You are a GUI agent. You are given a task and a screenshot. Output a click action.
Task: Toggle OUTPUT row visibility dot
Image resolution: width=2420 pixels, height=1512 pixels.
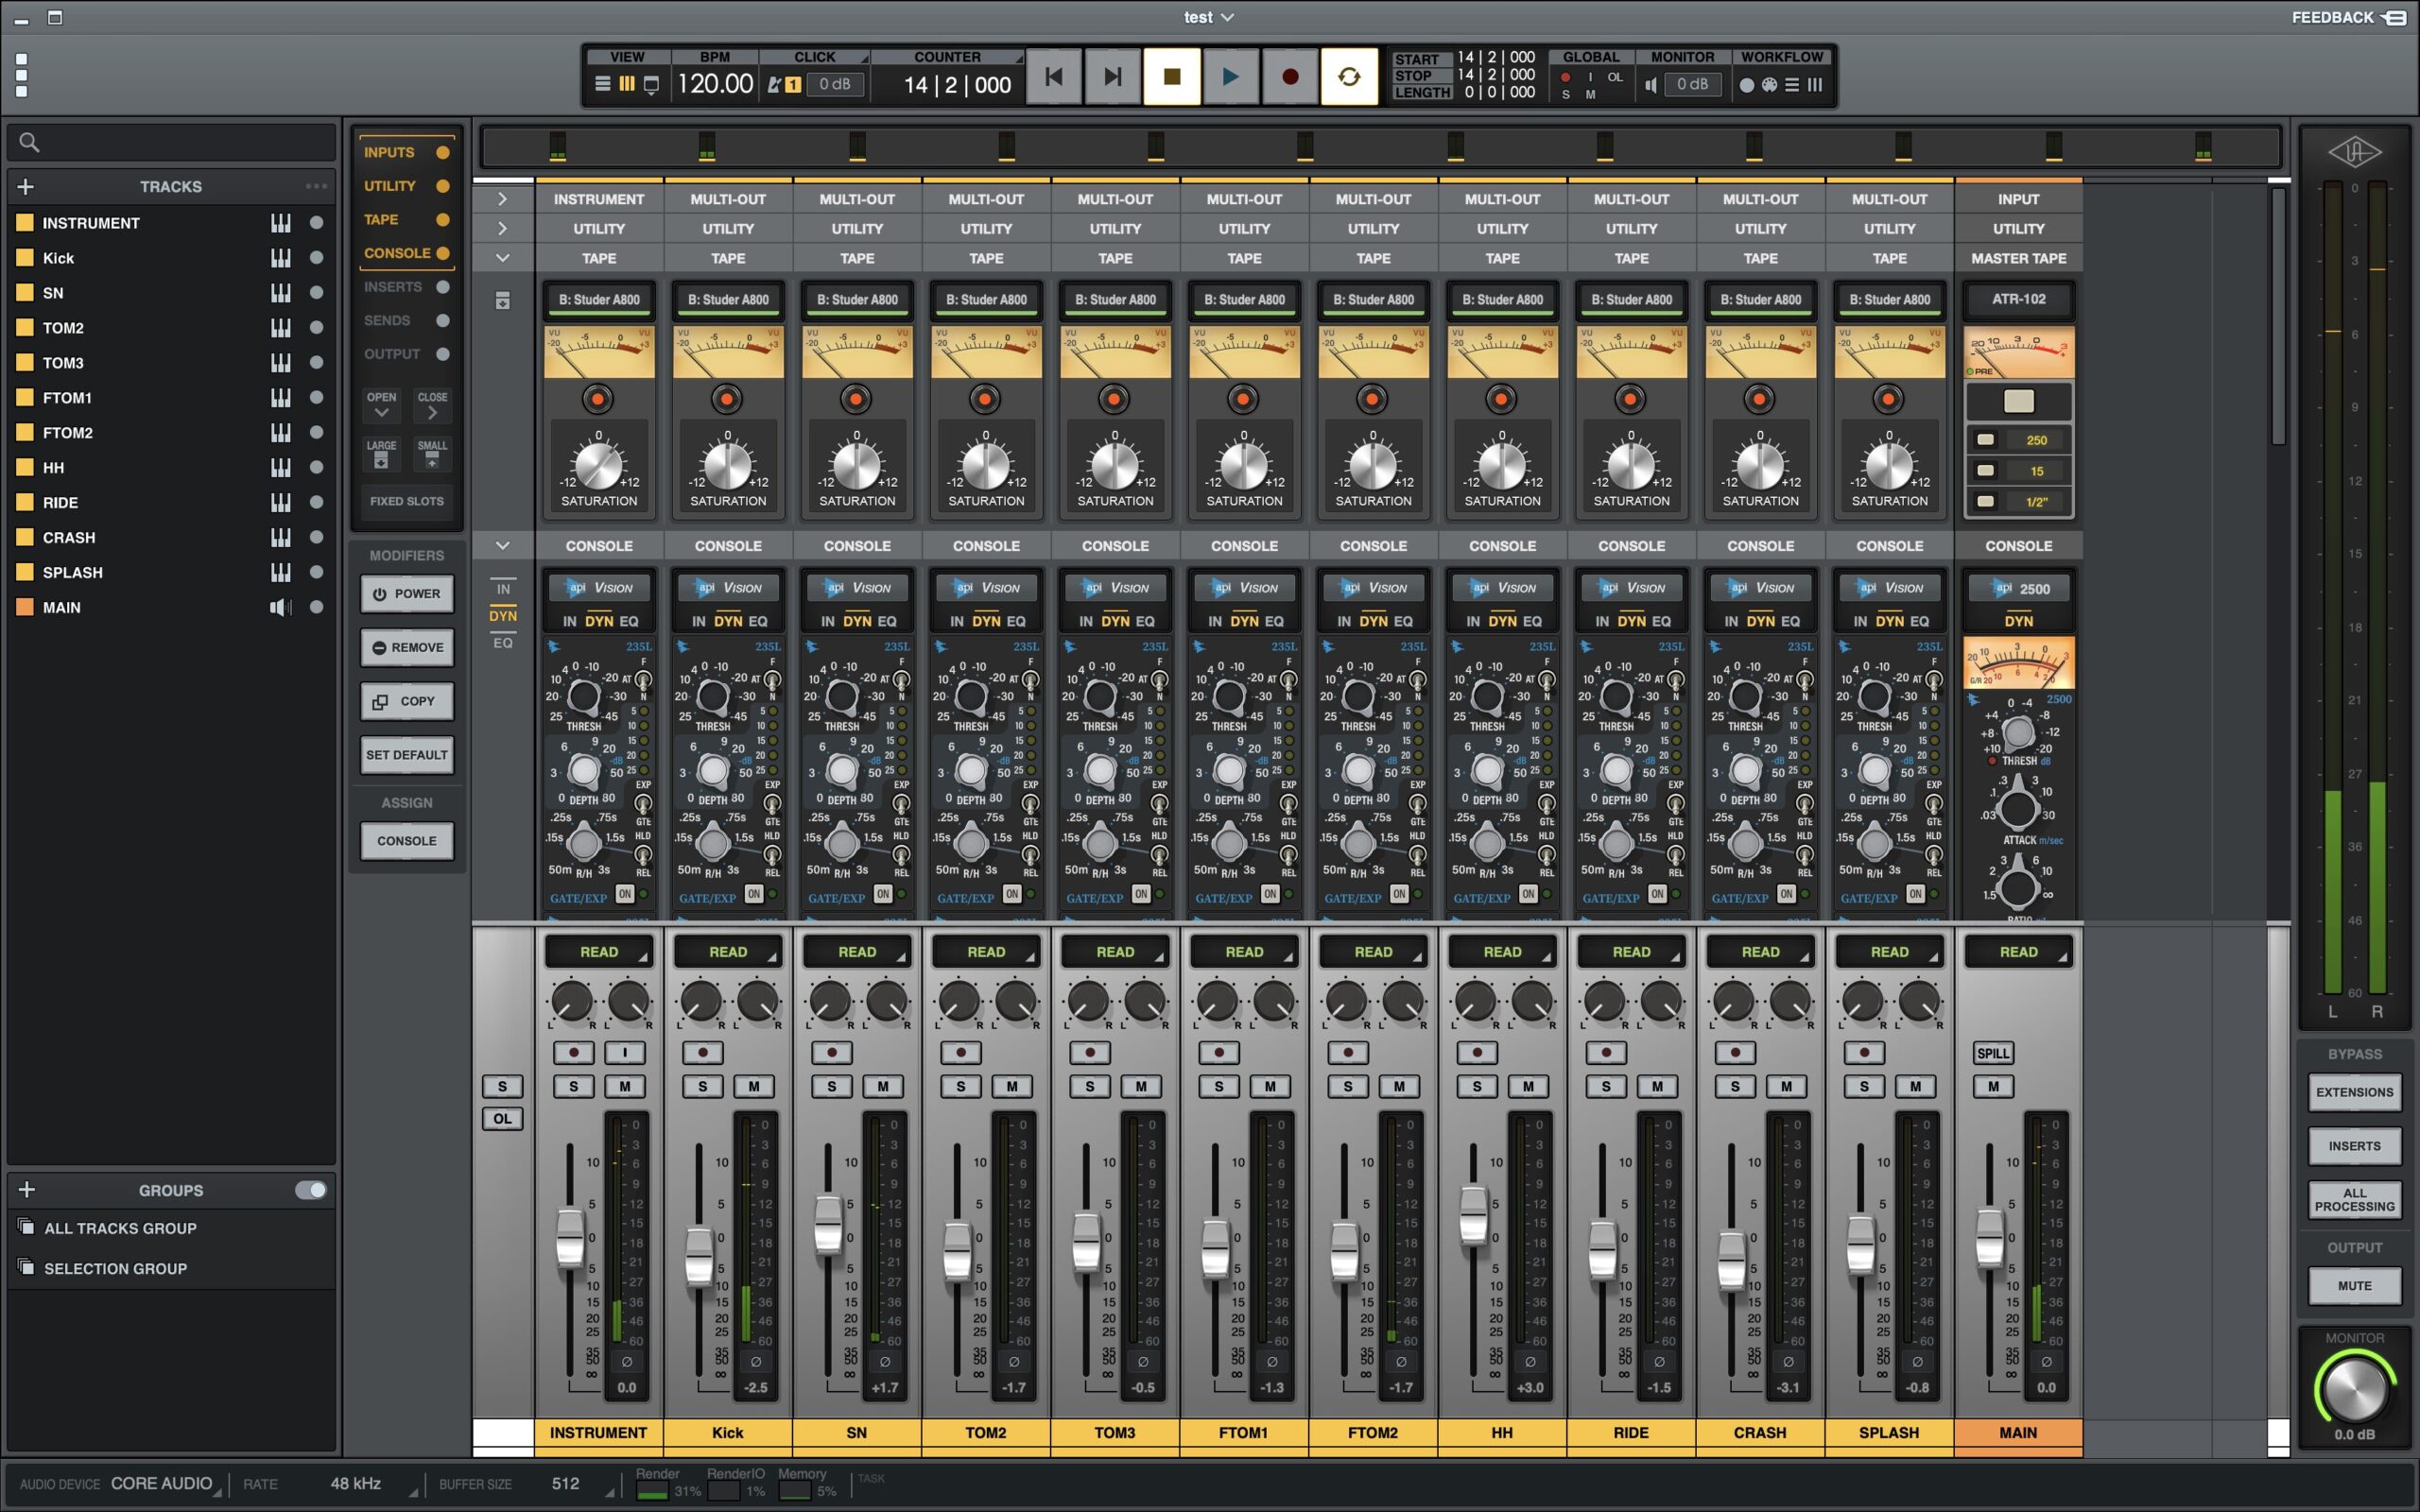443,354
